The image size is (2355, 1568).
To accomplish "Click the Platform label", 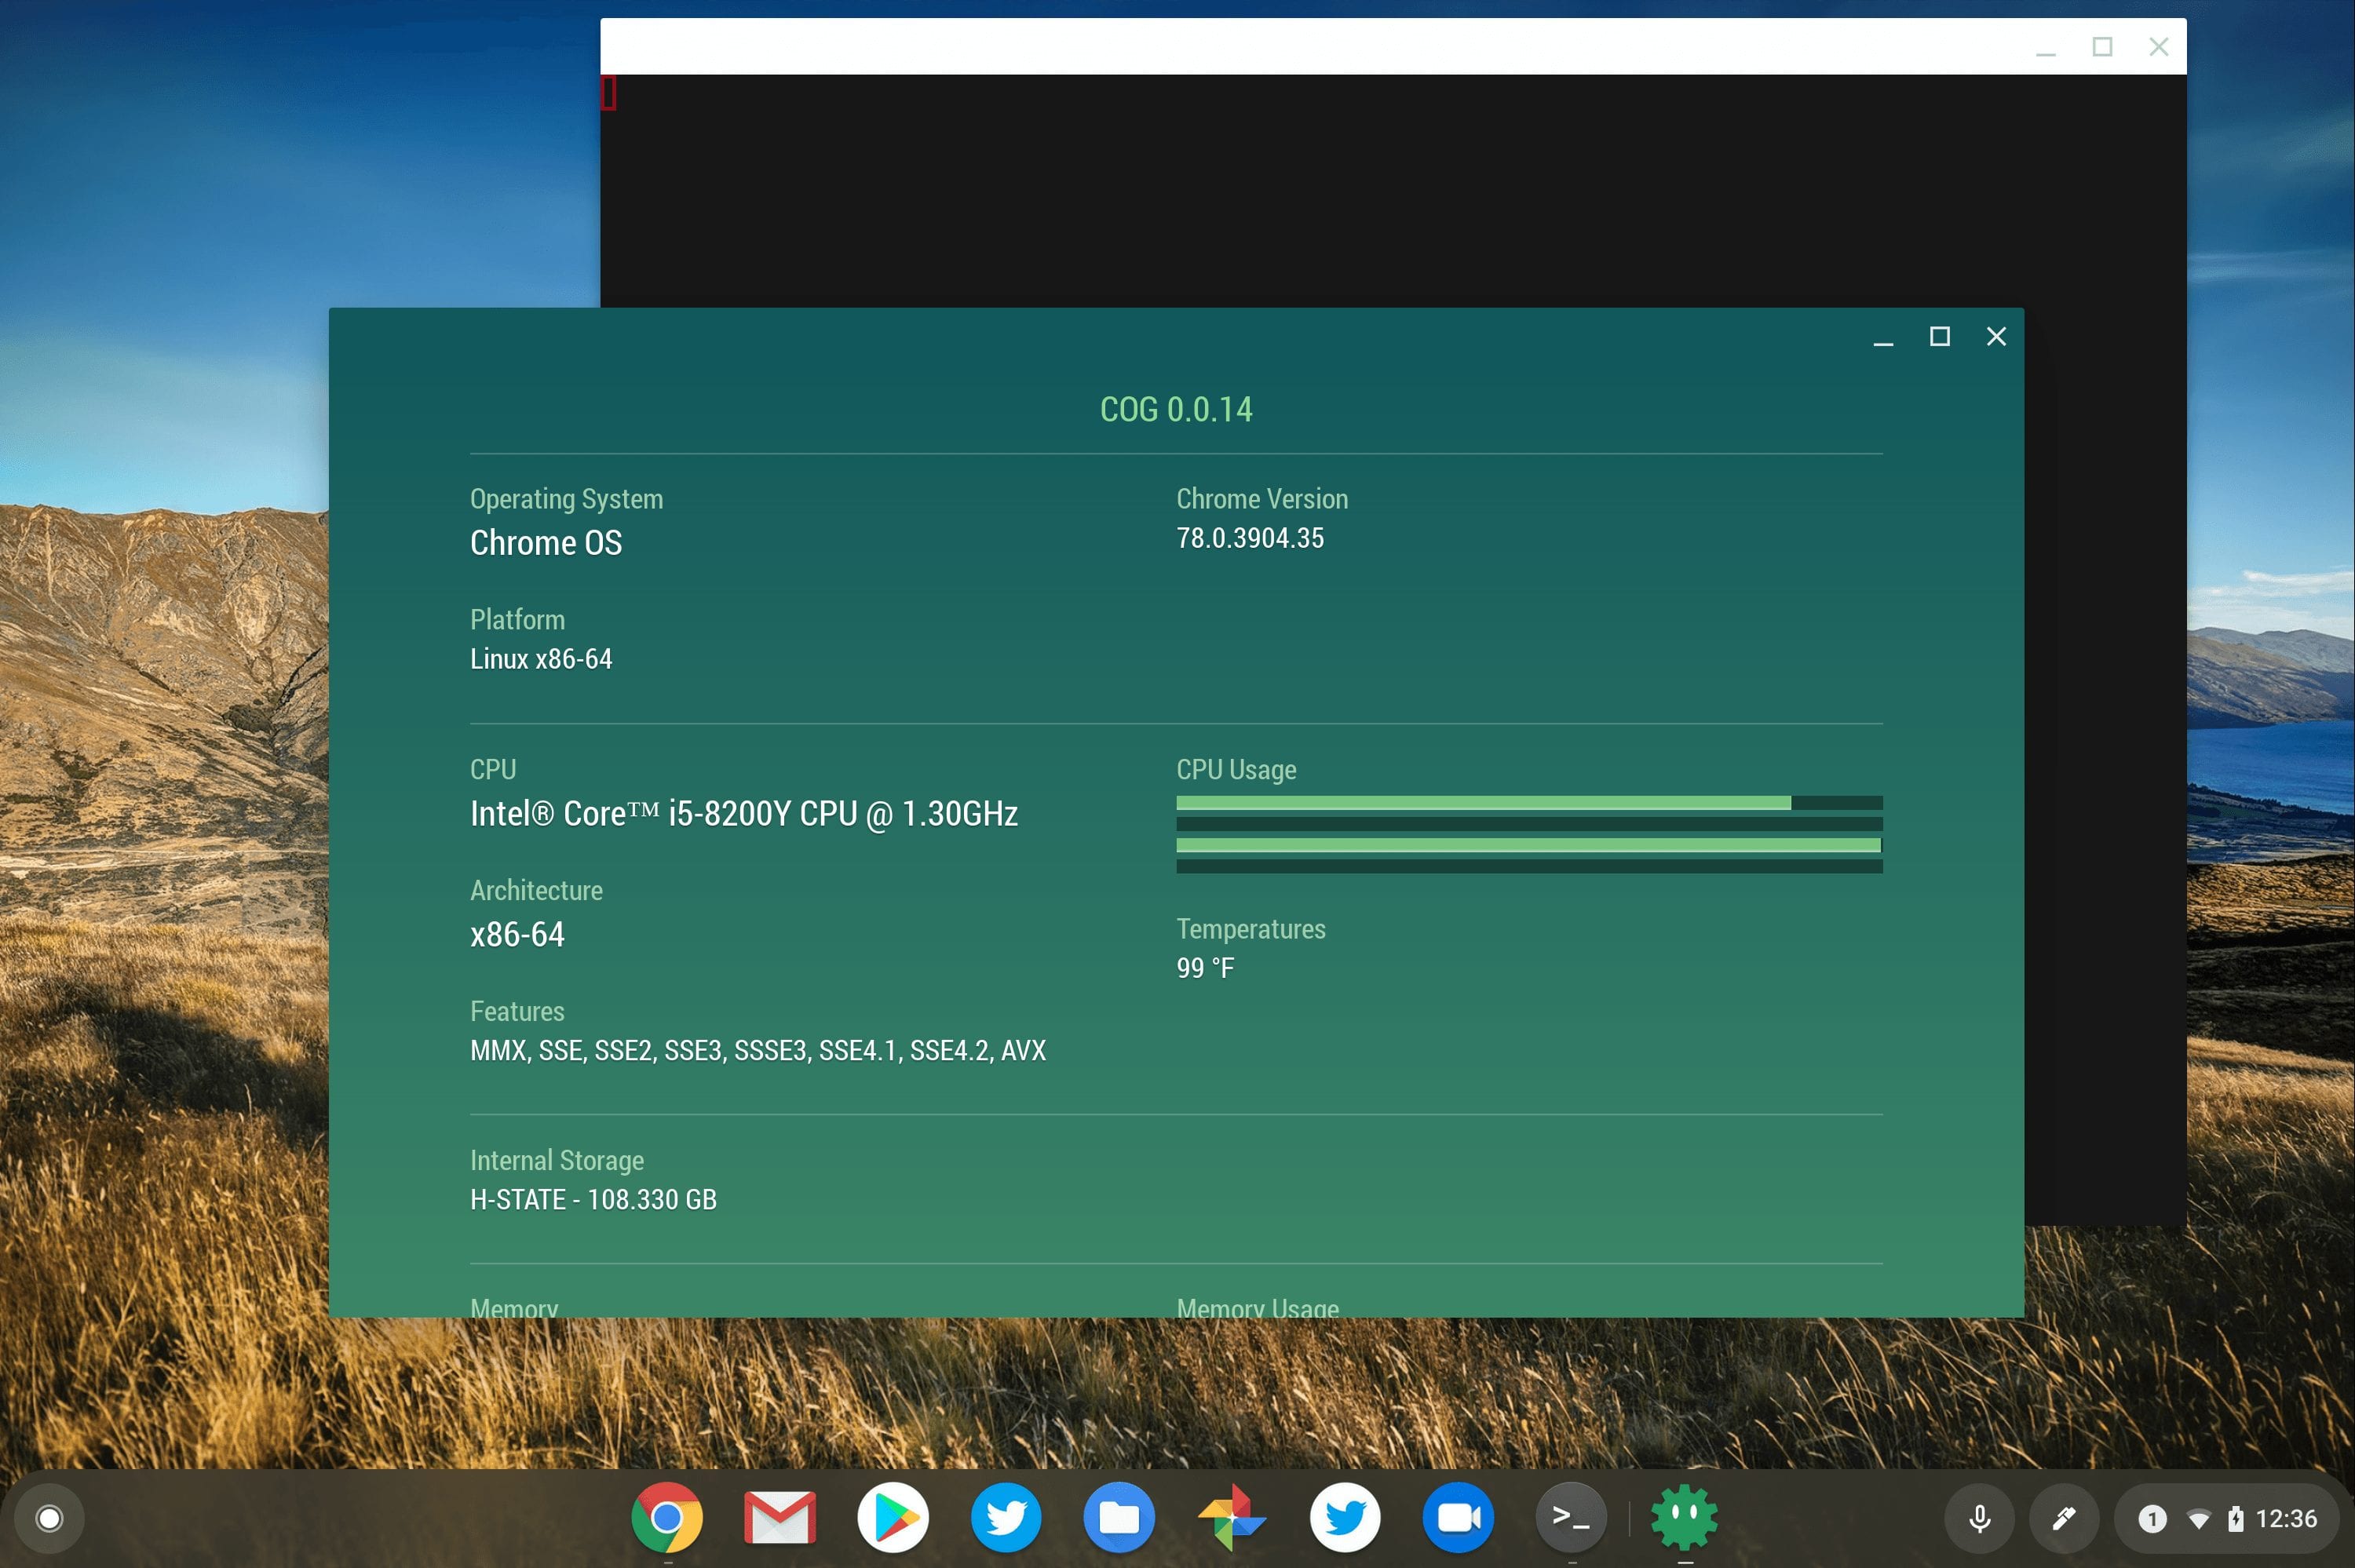I will pos(517,620).
